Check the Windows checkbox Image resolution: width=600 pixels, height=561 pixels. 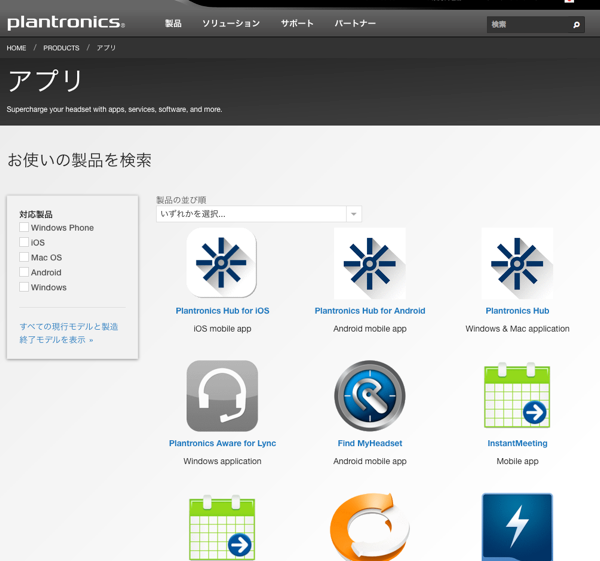[24, 287]
